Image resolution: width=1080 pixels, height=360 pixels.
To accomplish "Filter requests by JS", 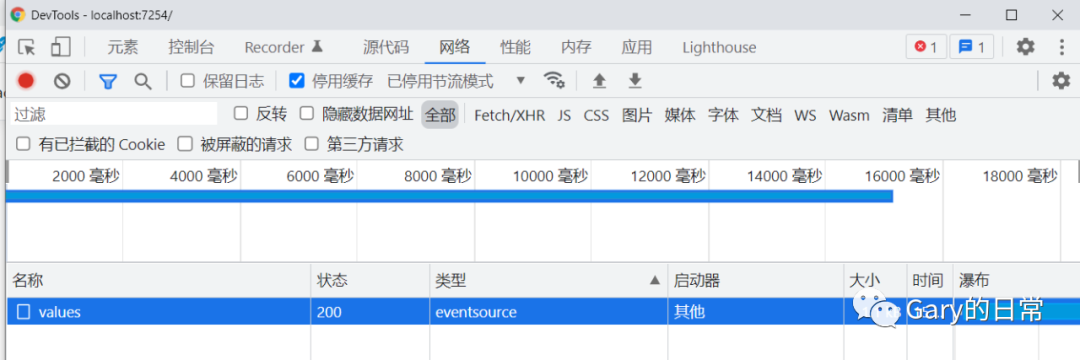I will coord(564,115).
